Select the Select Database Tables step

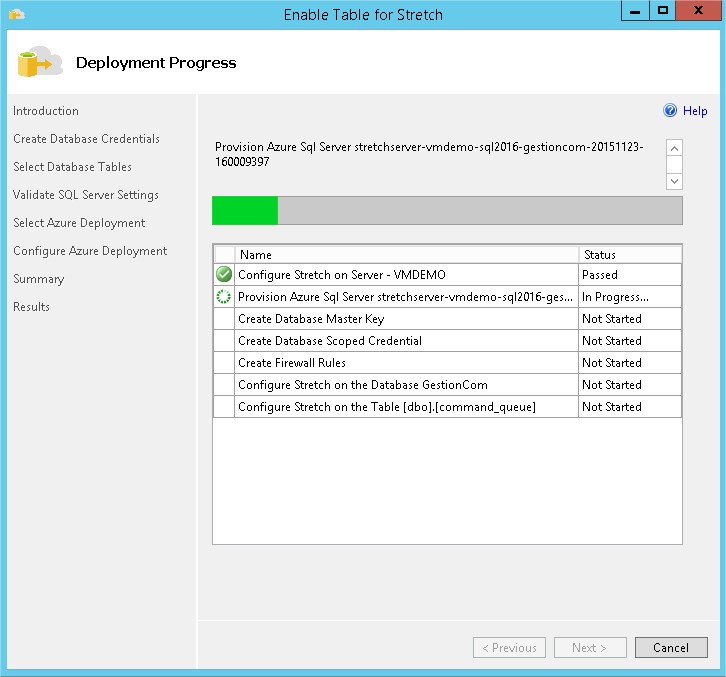(x=73, y=167)
